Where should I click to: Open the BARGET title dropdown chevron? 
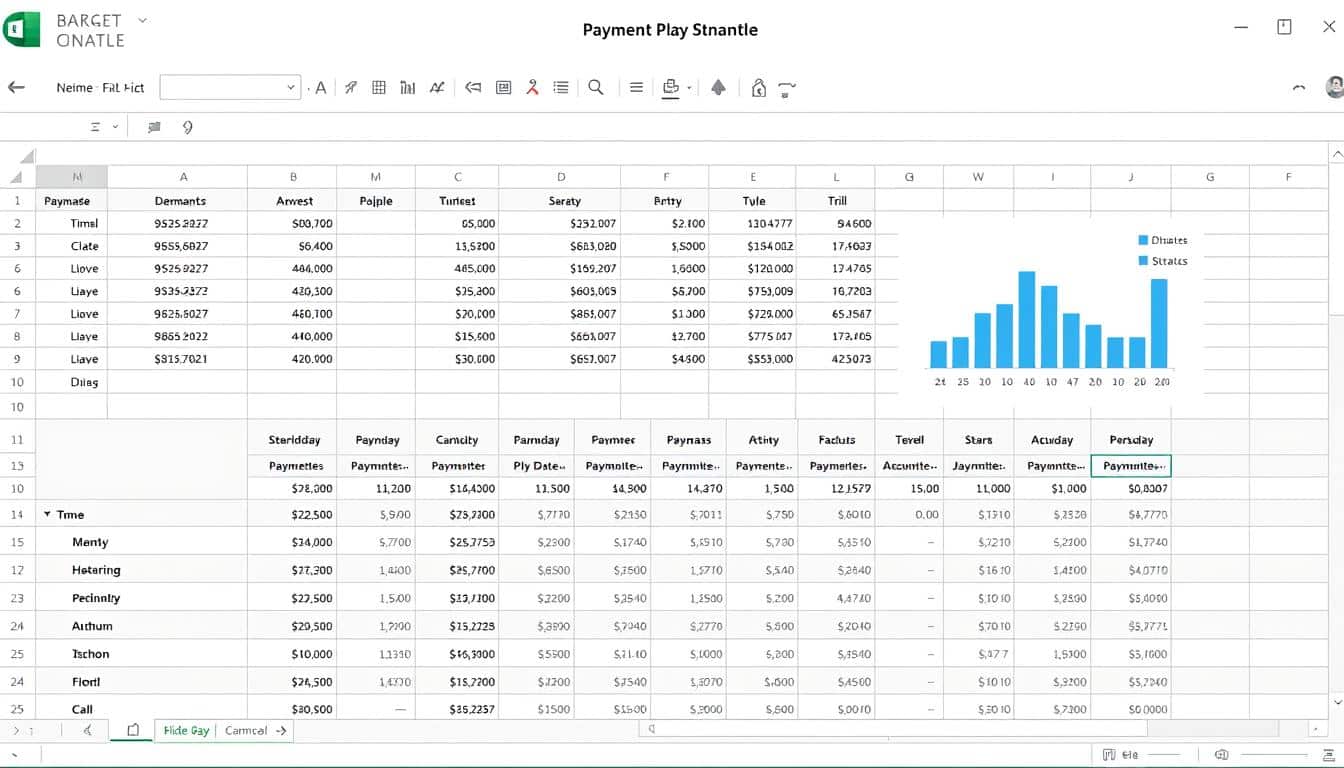(141, 20)
